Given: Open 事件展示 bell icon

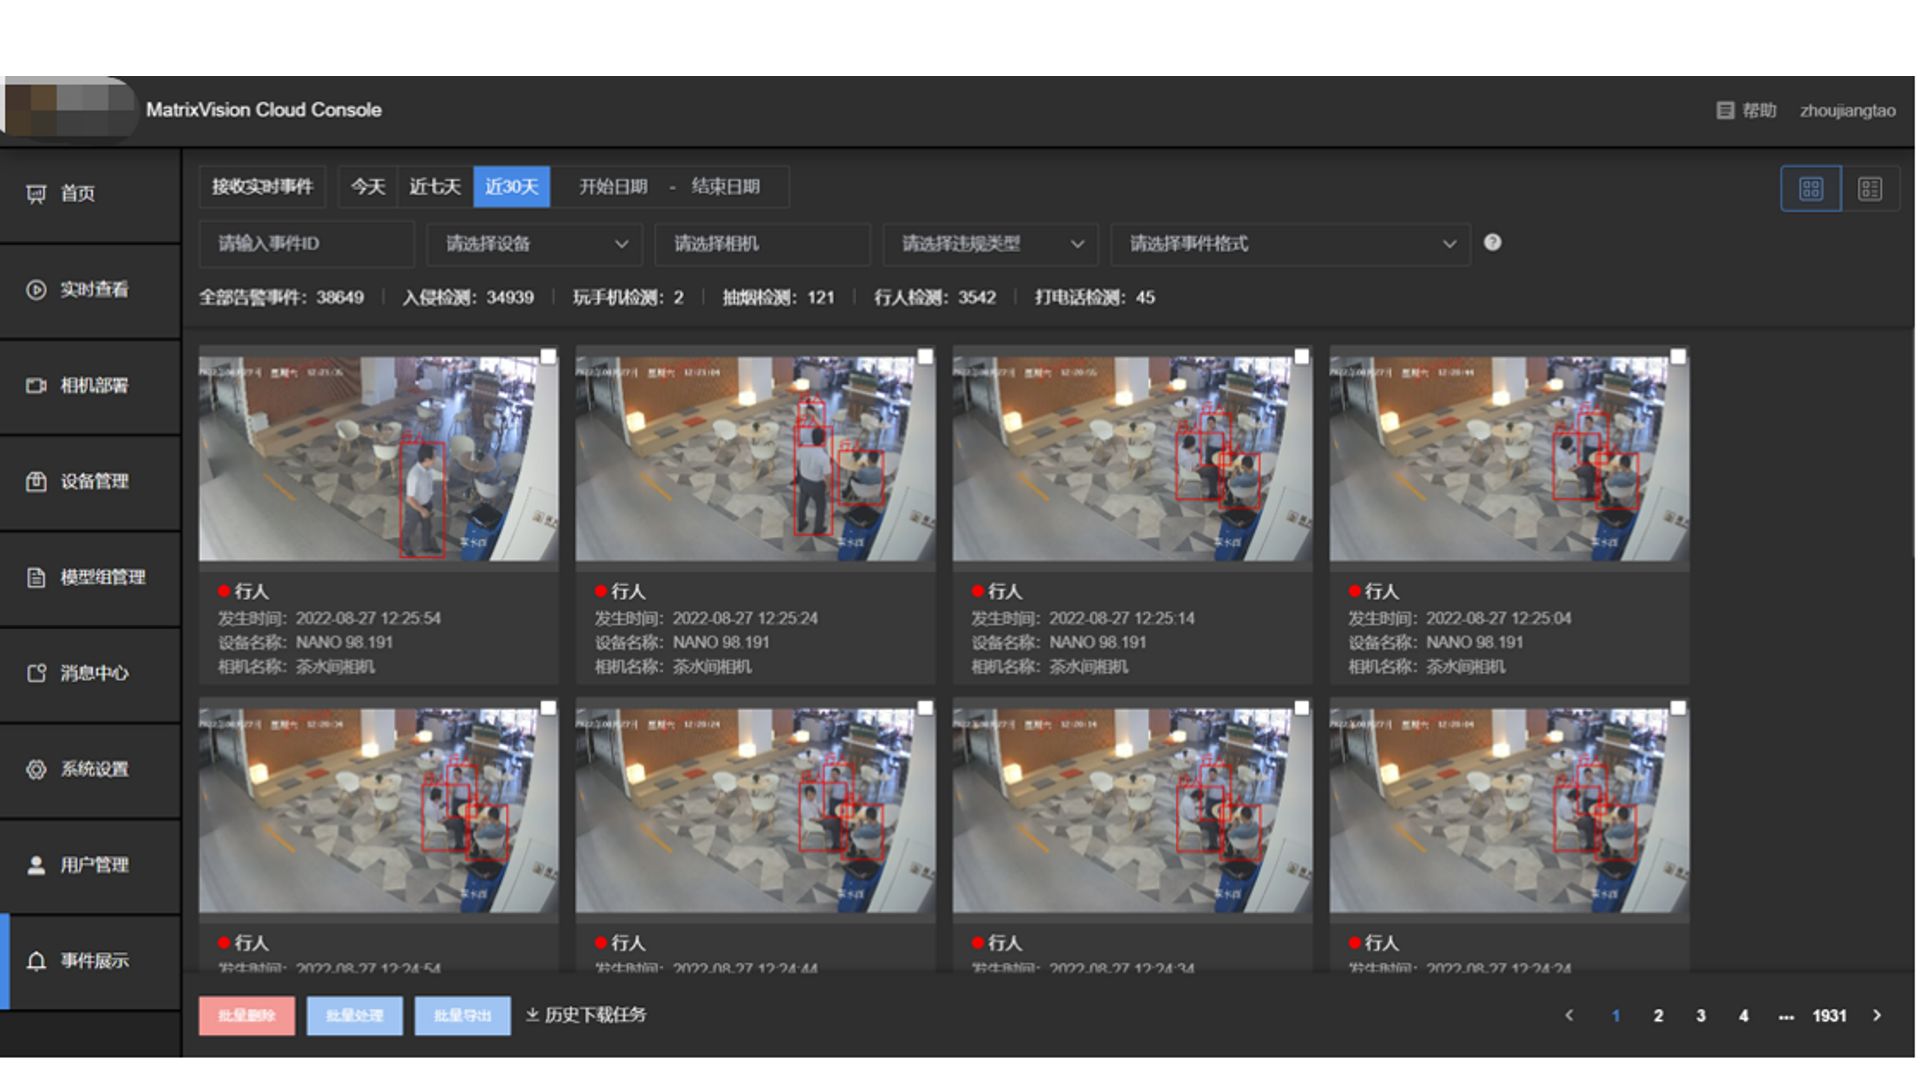Looking at the screenshot, I should tap(36, 961).
